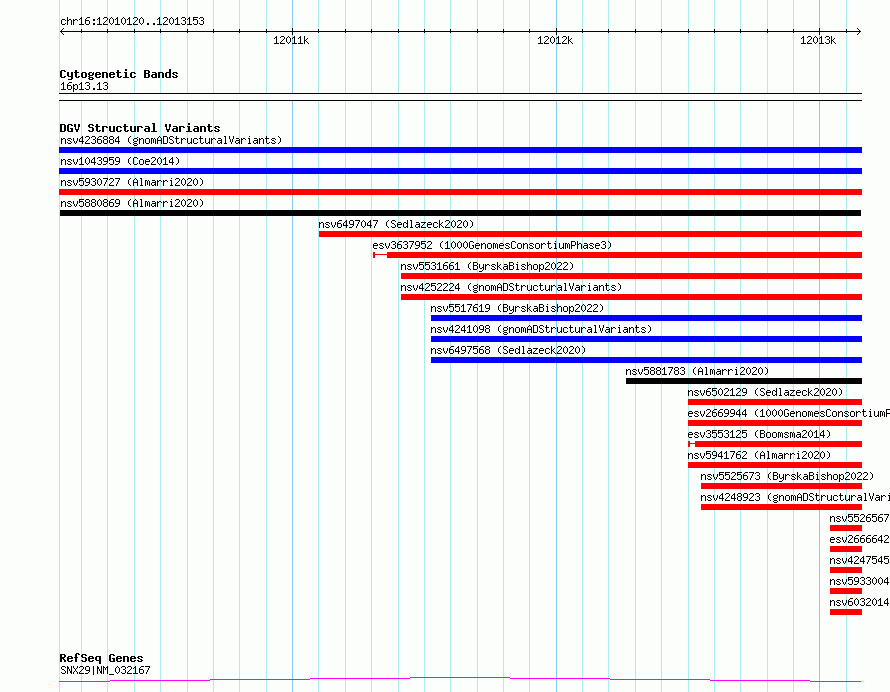Click the nsv4248923 variant label

[x=795, y=497]
